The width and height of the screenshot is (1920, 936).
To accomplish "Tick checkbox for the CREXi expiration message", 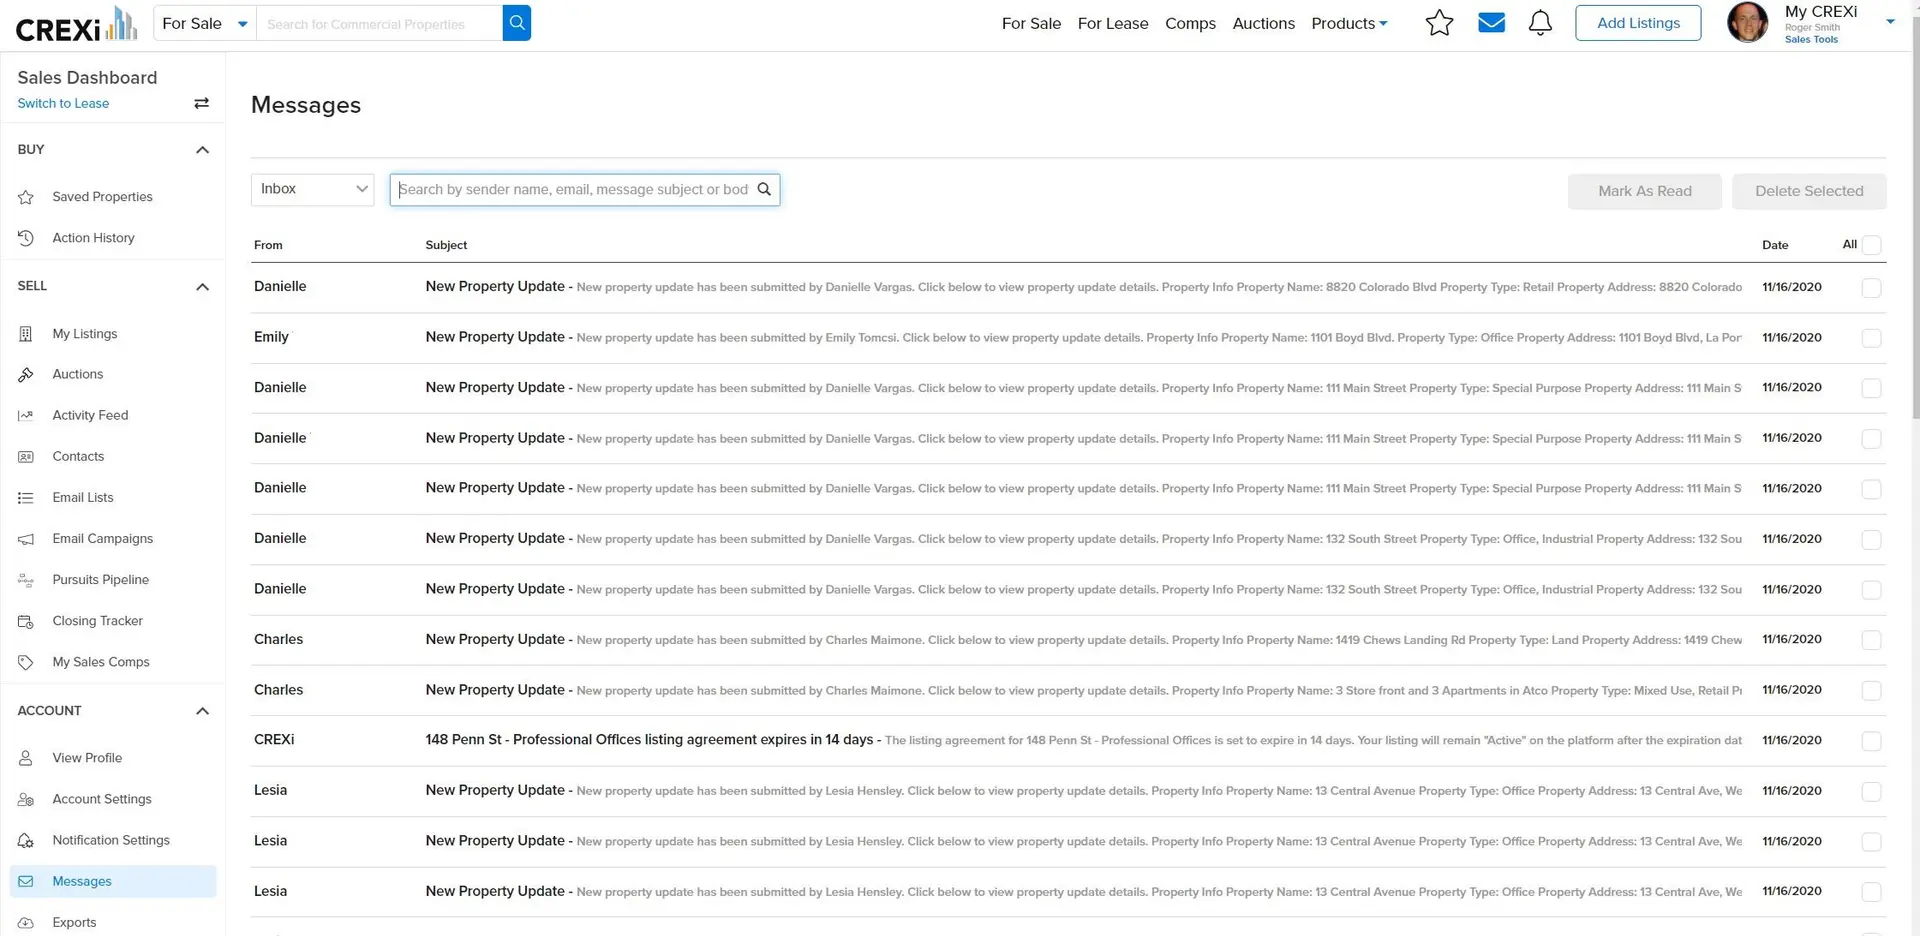I will (1871, 741).
